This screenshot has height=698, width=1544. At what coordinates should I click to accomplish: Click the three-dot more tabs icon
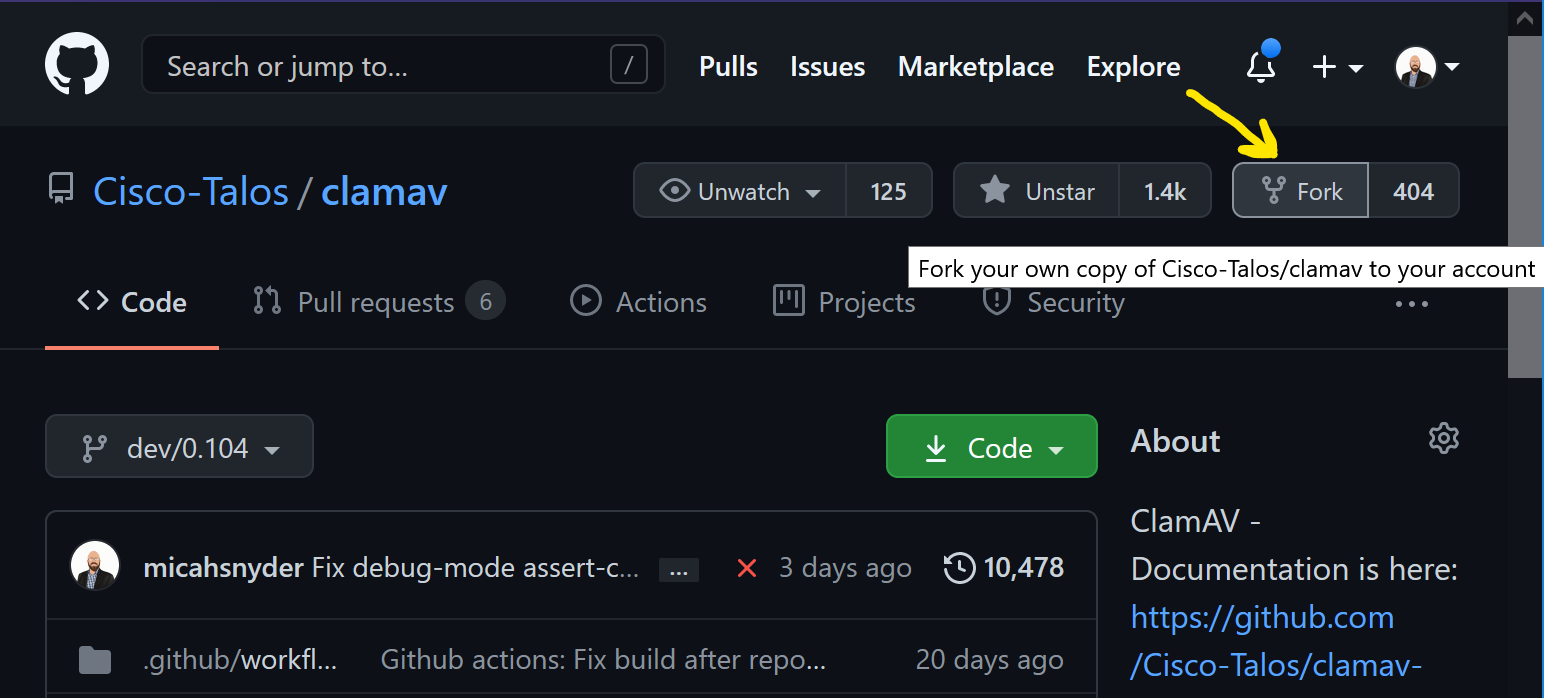(1411, 304)
